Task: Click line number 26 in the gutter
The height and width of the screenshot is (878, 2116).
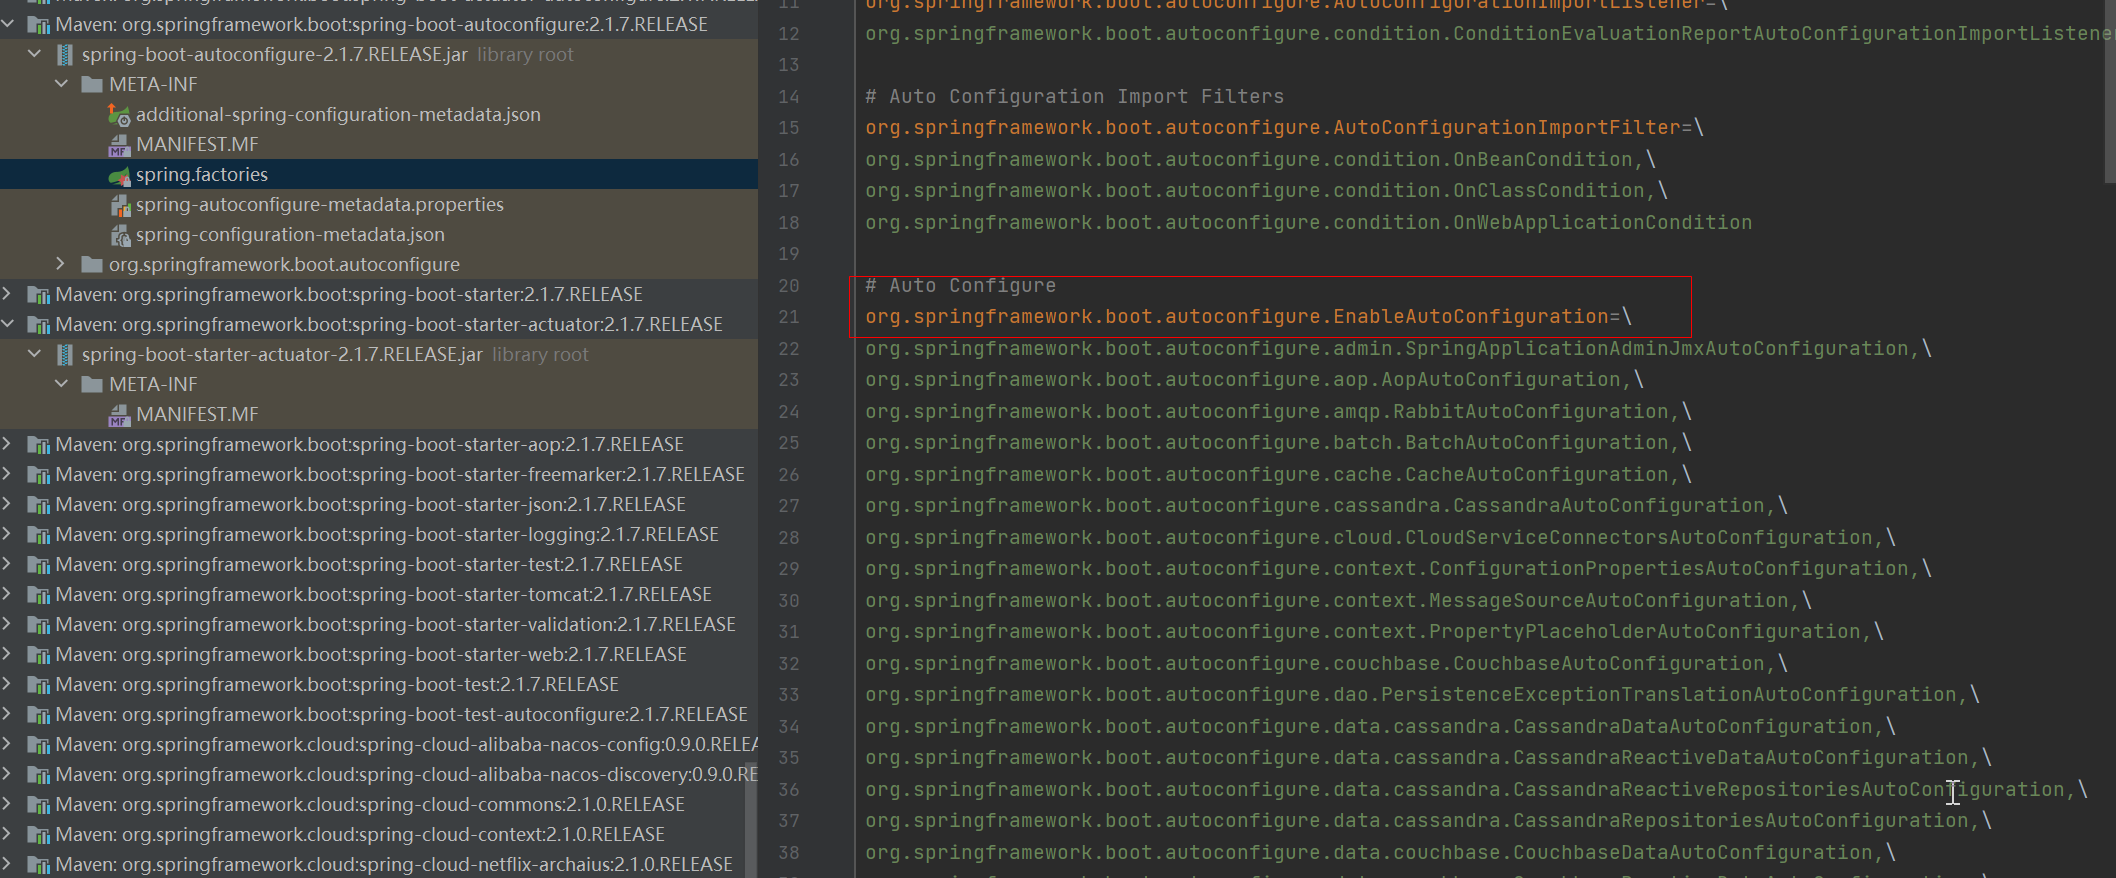Action: (x=789, y=475)
